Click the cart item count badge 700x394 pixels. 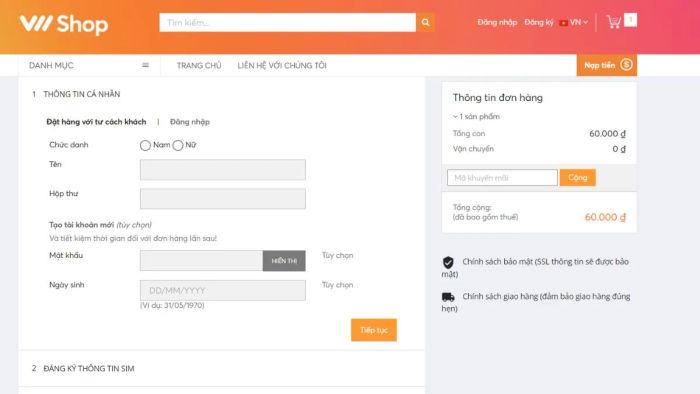tap(630, 20)
